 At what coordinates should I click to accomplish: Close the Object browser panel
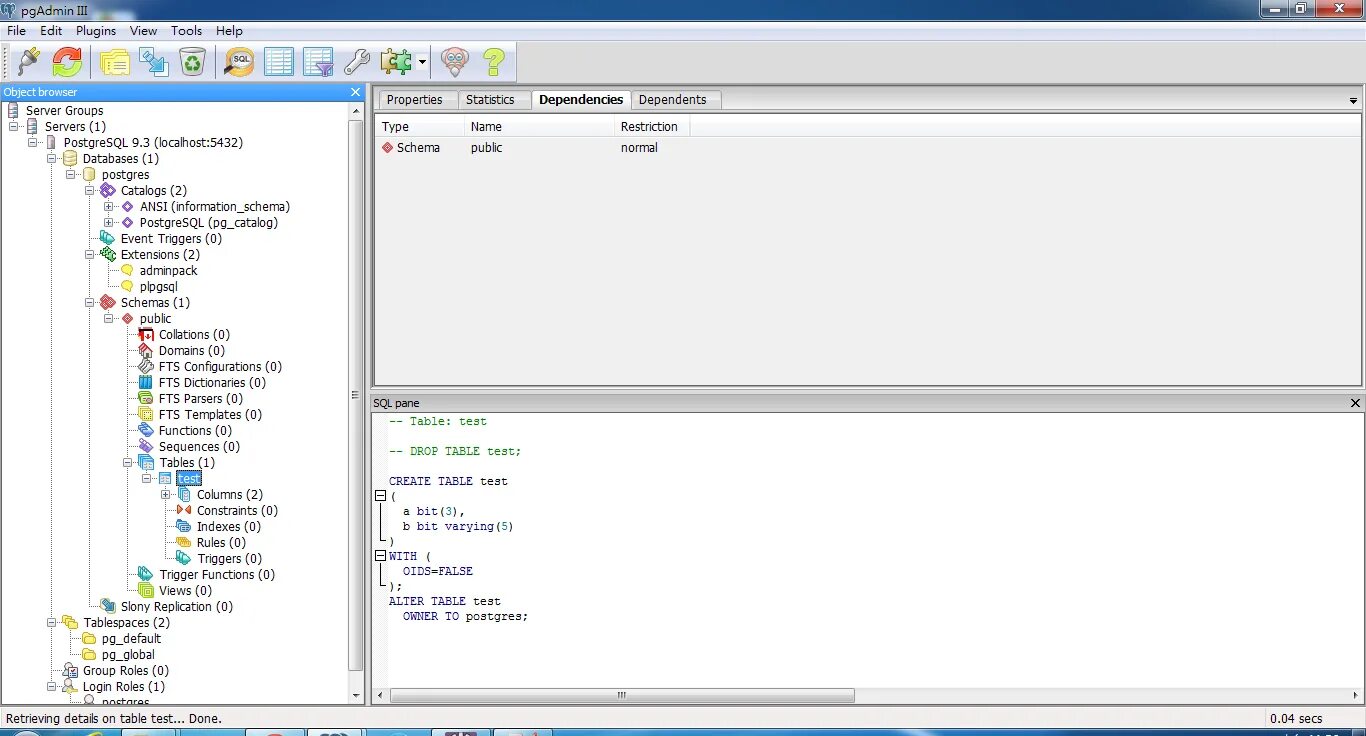[355, 92]
